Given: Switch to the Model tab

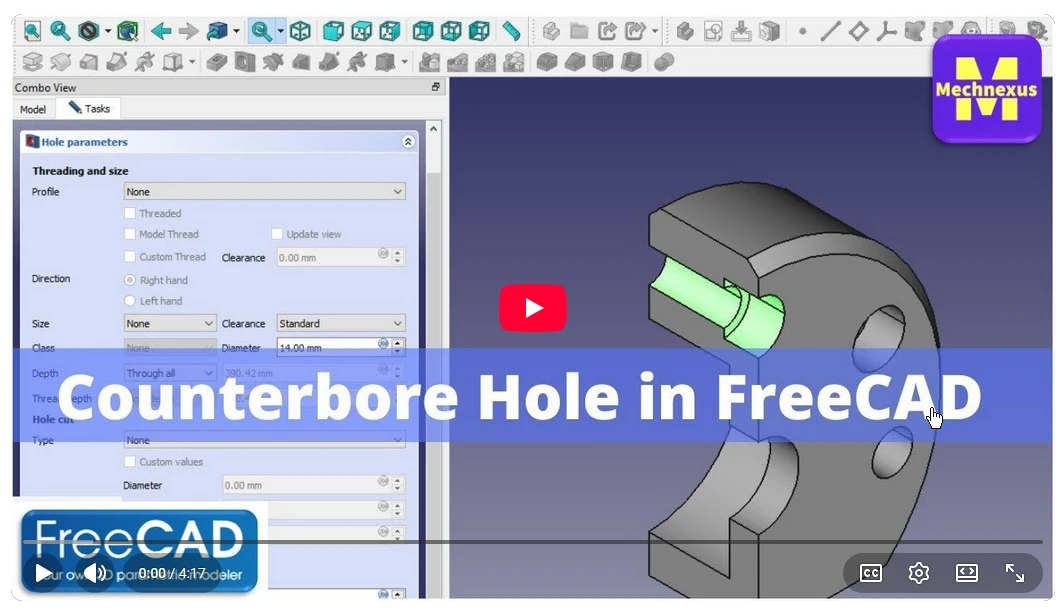Looking at the screenshot, I should 33,109.
